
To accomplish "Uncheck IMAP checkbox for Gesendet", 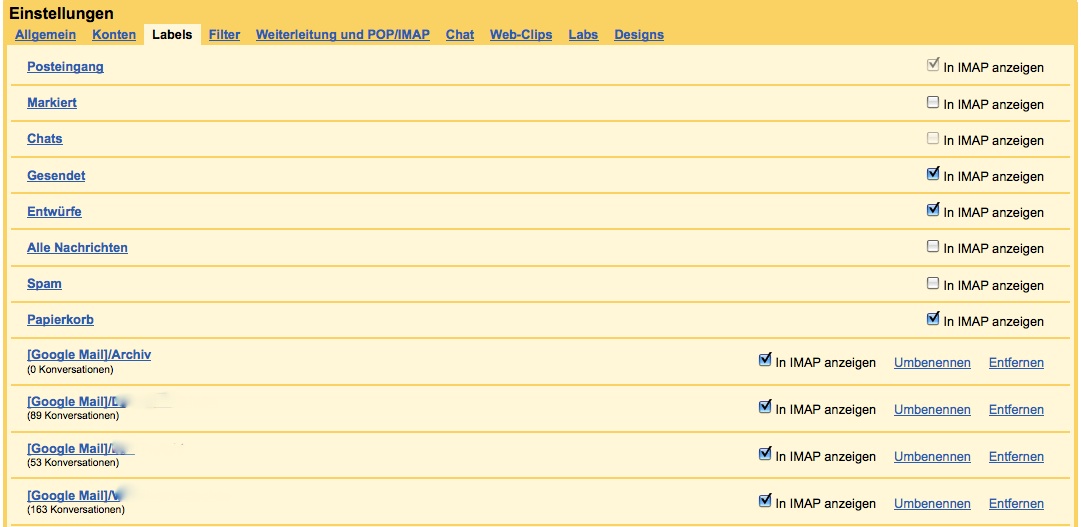I will point(933,174).
